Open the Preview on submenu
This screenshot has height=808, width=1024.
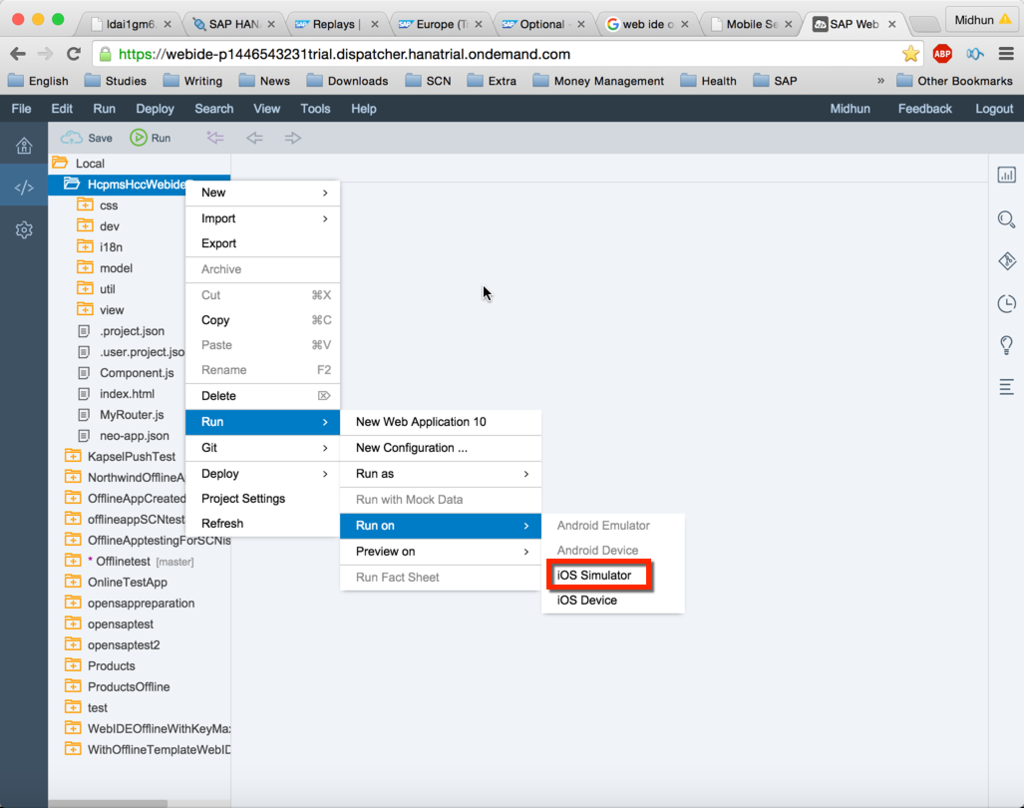tap(441, 551)
